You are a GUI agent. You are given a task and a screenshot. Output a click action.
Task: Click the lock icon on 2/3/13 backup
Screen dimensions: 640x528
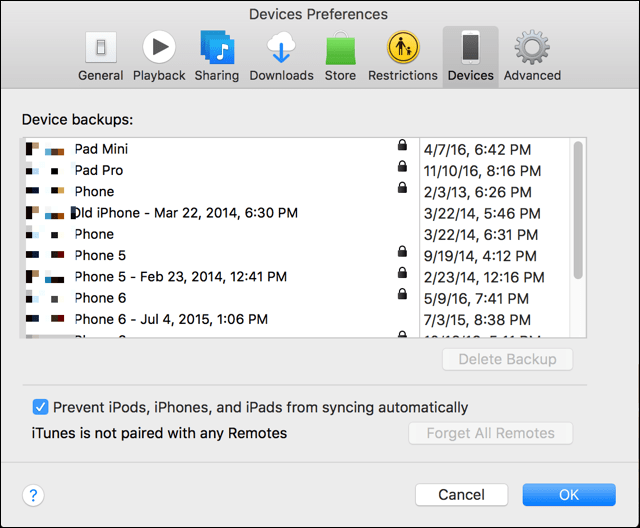tap(402, 187)
